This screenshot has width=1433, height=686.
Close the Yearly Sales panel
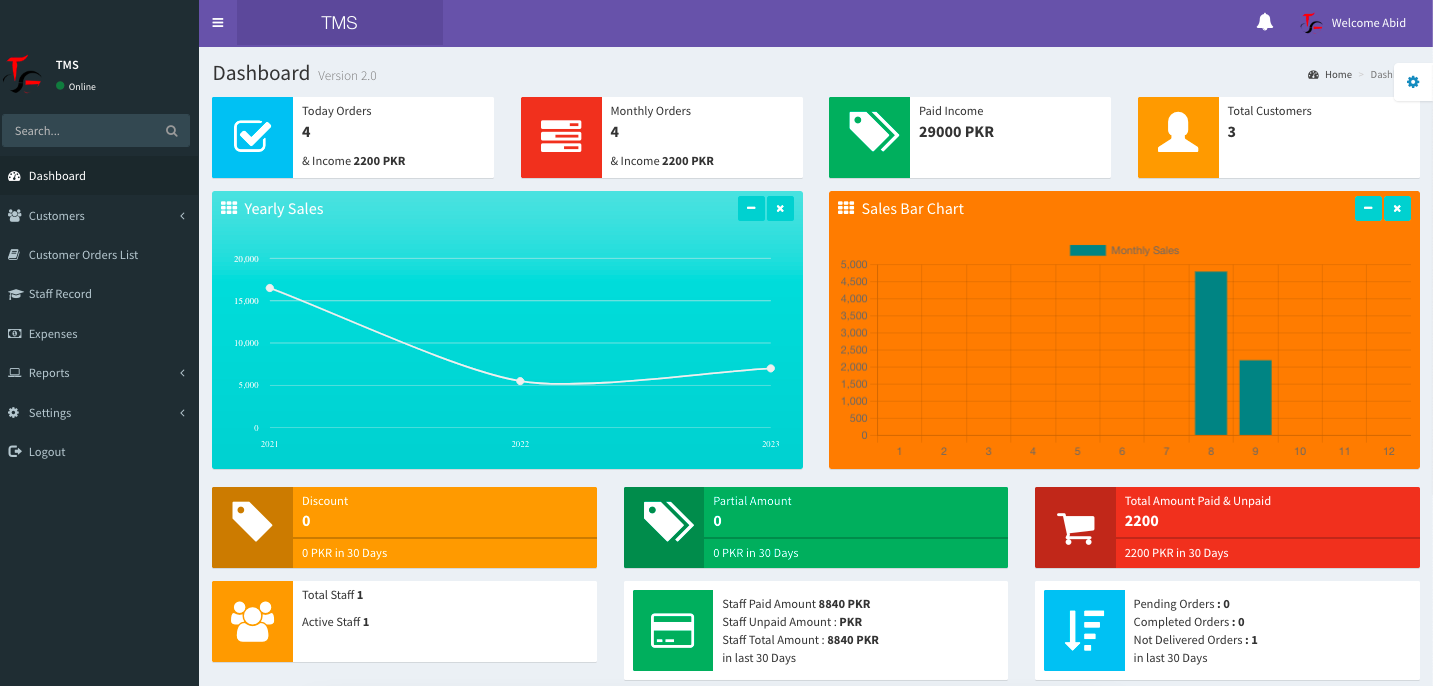pyautogui.click(x=780, y=208)
